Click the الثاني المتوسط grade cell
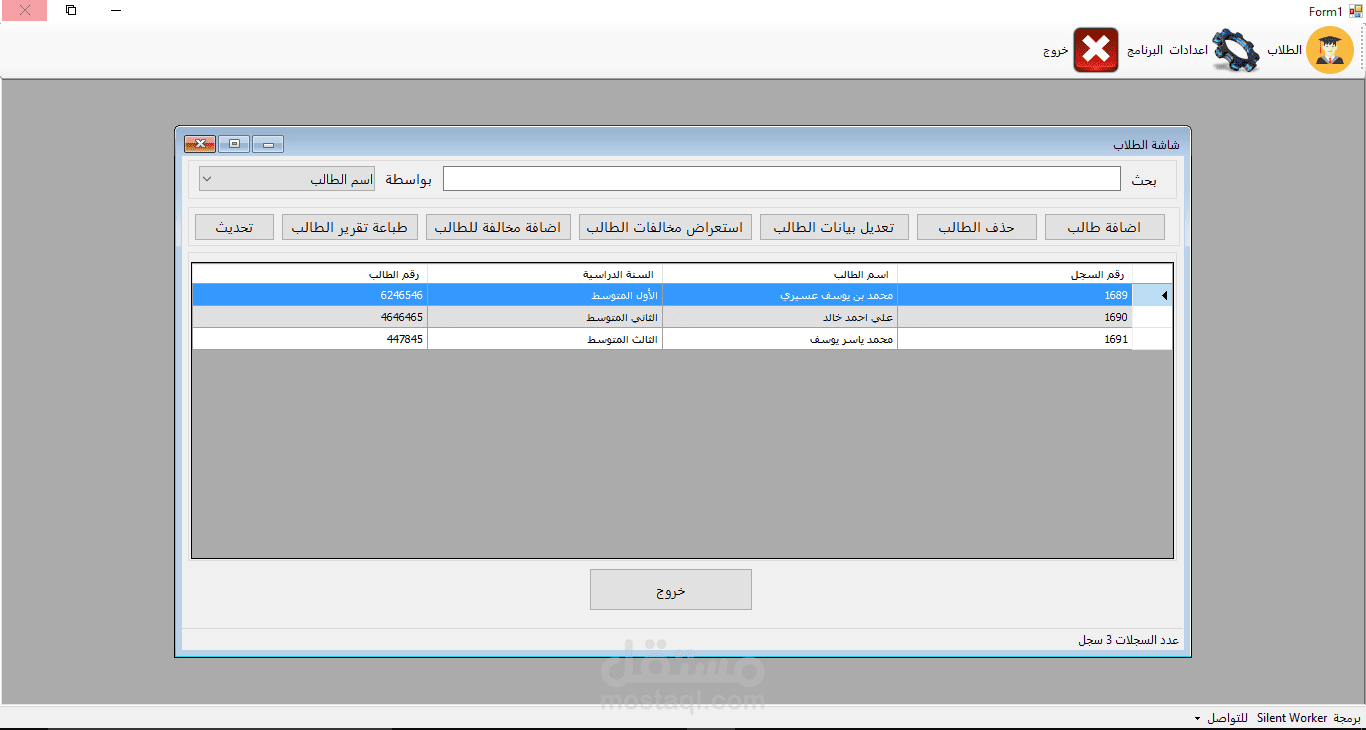Screen dimensions: 1366x730 coord(545,317)
